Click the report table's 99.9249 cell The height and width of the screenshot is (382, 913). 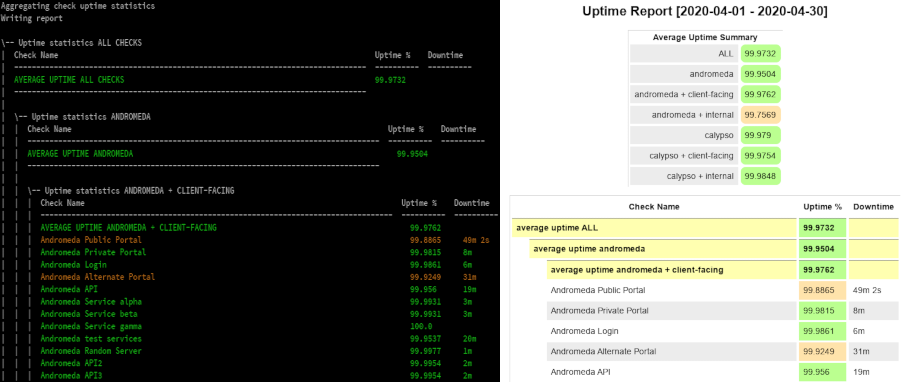[x=822, y=351]
